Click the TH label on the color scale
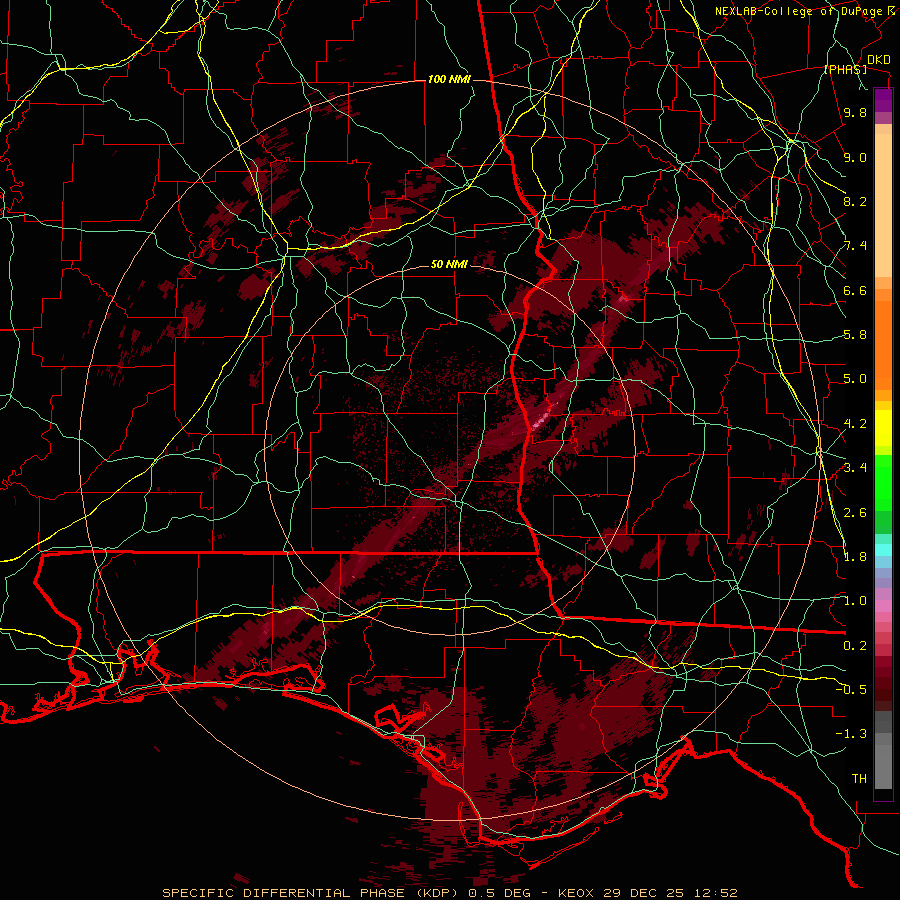This screenshot has height=900, width=900. point(859,779)
